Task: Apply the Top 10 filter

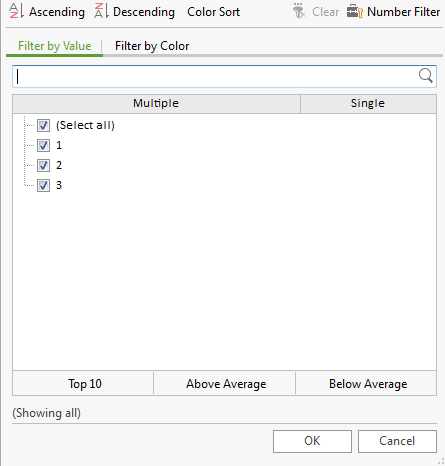Action: click(x=85, y=384)
